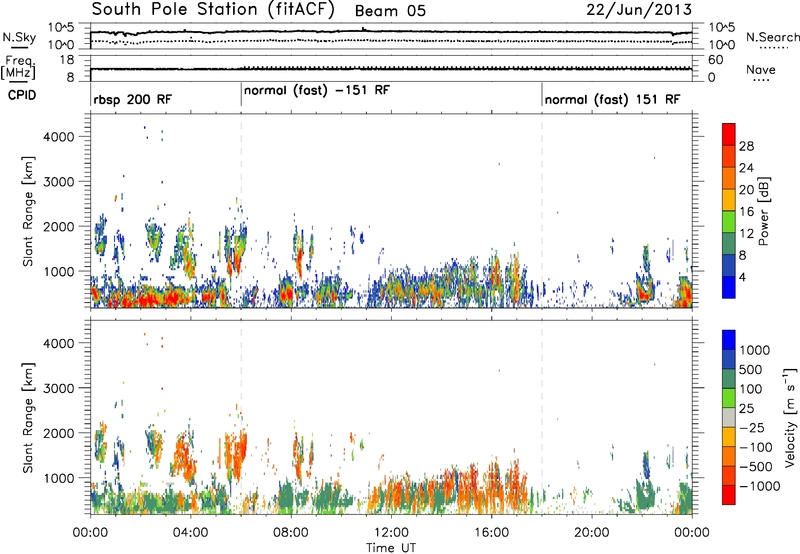Click the 'Velocity [m s-1]' colorbar title
Viewport: 800px width, 554px height.
click(790, 416)
